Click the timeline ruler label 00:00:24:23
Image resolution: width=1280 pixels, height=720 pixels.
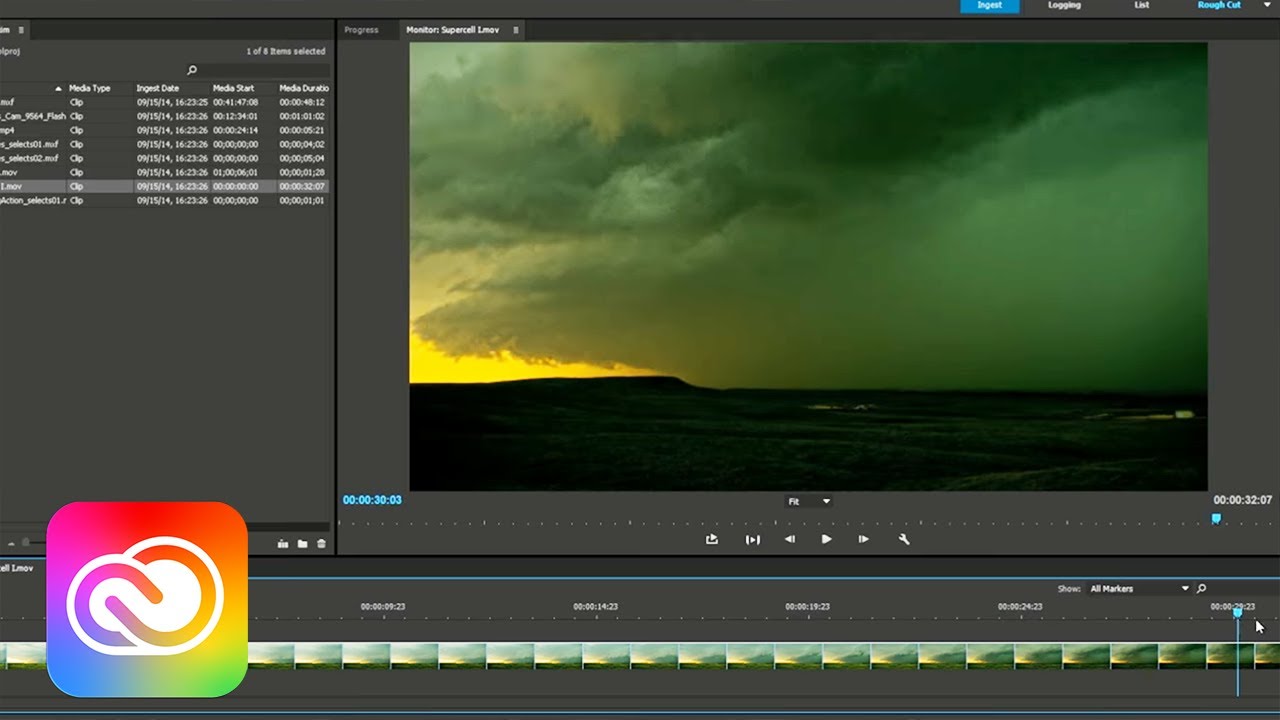1020,607
